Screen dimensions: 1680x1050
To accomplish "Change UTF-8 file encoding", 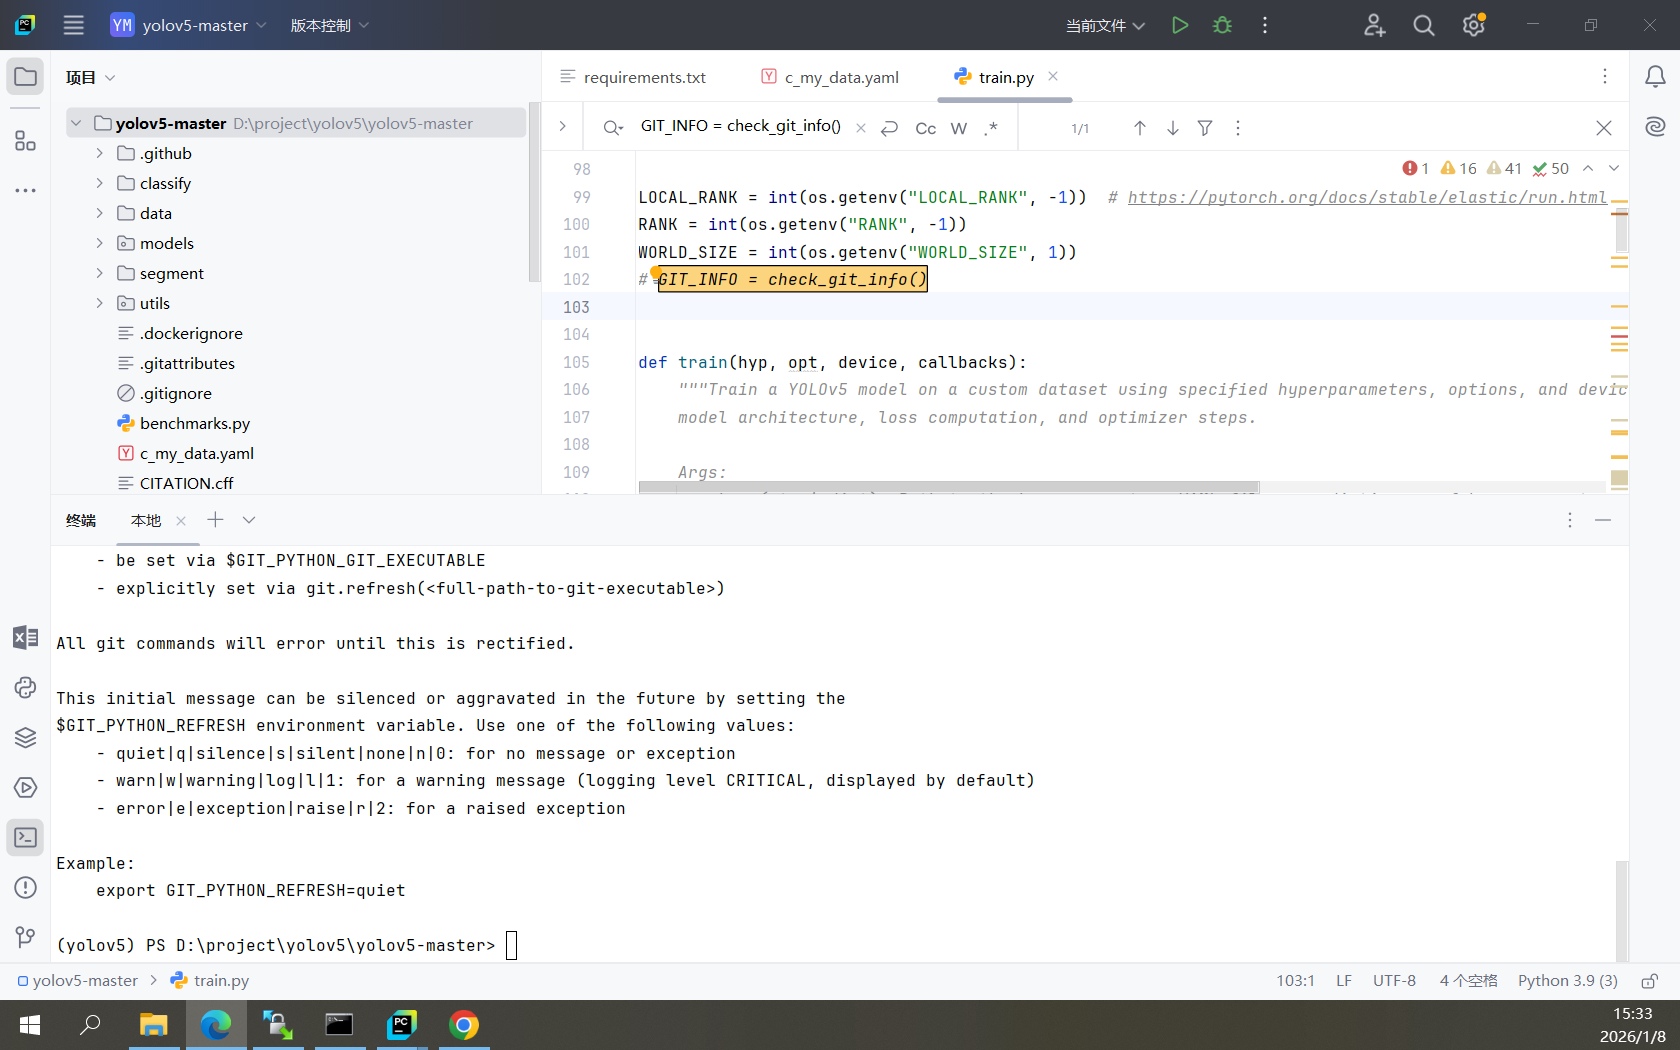I will coord(1394,981).
